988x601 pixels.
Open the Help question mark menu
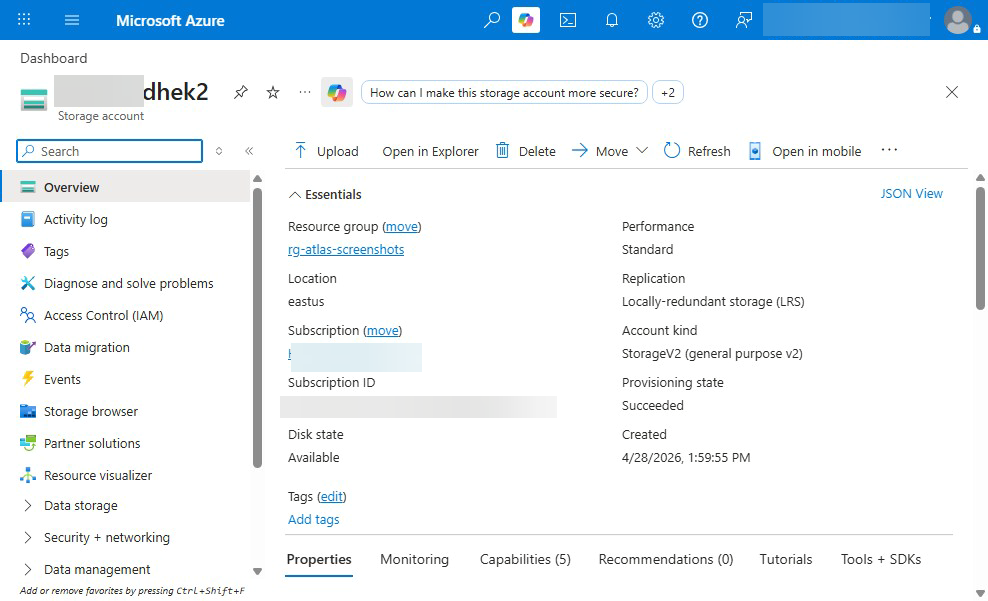pyautogui.click(x=699, y=20)
